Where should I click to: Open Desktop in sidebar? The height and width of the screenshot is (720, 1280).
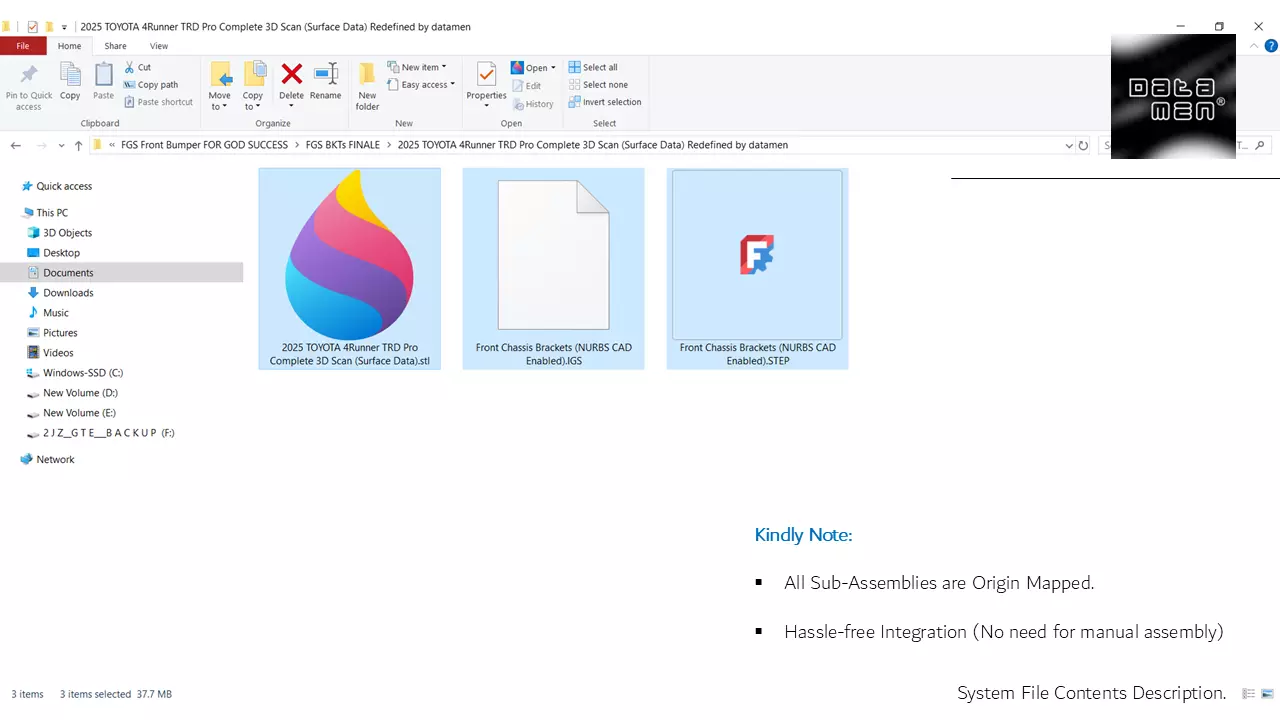pos(61,252)
